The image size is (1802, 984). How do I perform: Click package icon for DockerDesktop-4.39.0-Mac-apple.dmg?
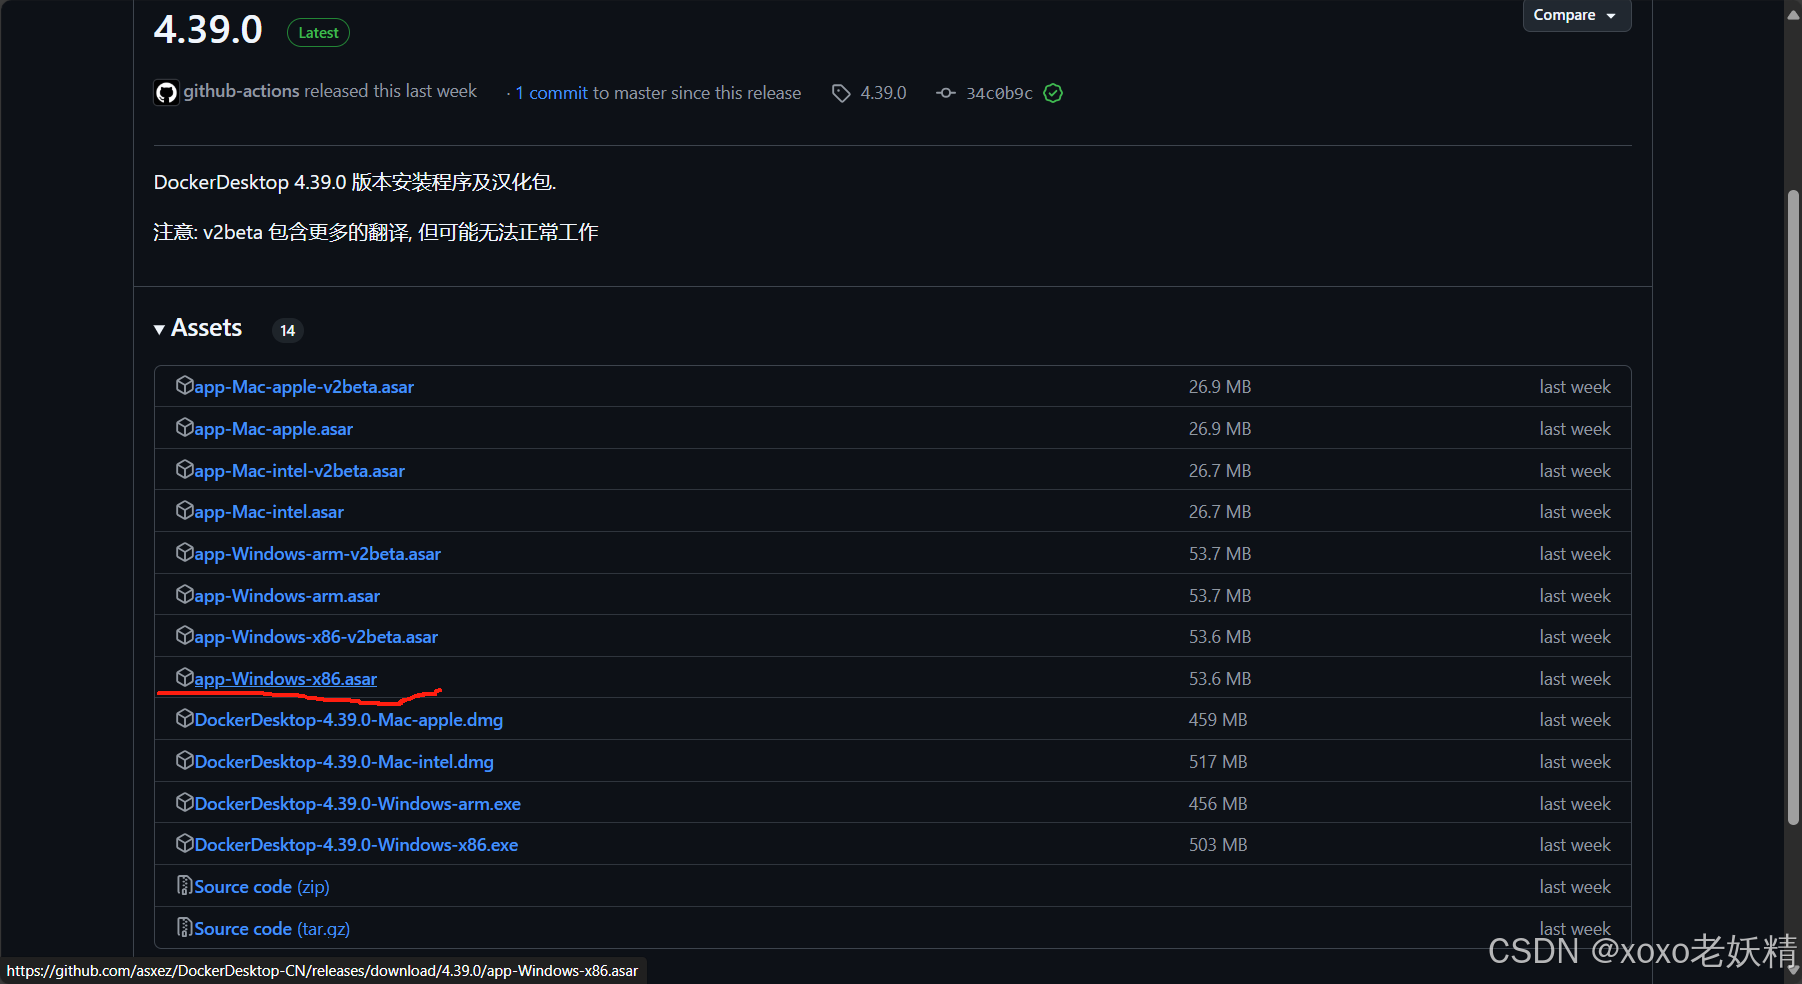click(x=184, y=719)
